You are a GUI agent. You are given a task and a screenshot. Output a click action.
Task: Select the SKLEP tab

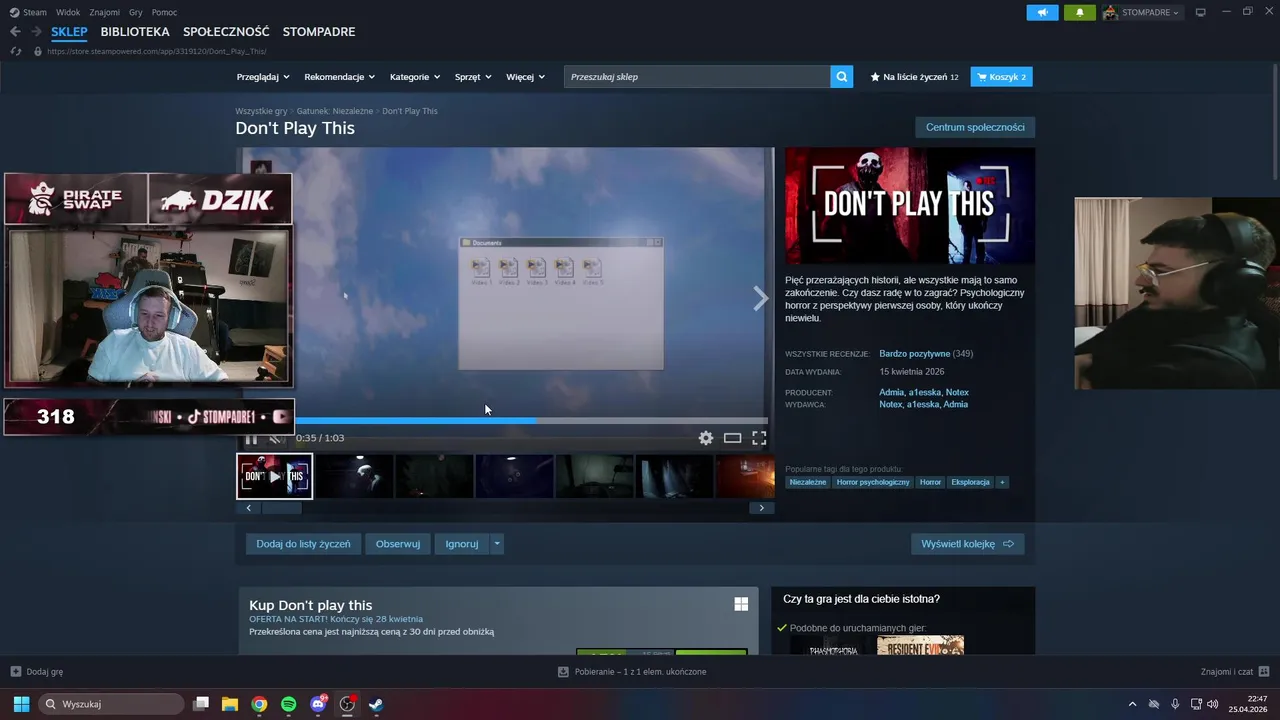point(70,32)
